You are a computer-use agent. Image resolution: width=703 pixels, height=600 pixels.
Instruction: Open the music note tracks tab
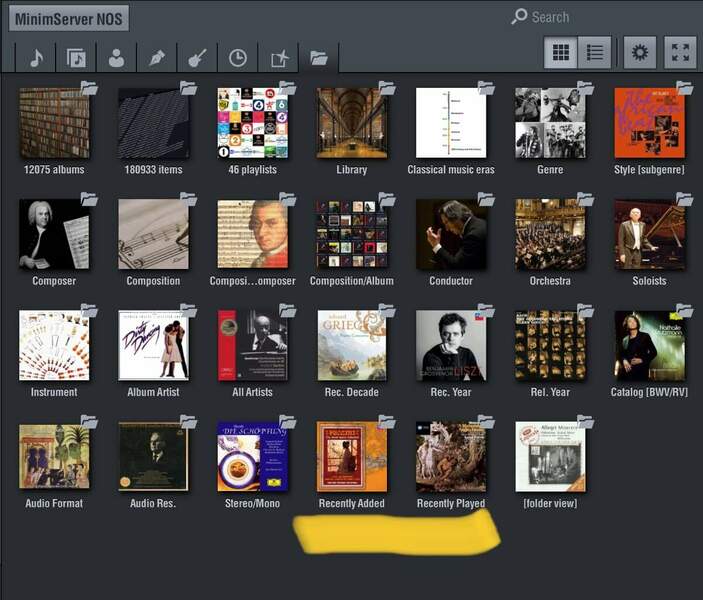pos(36,58)
